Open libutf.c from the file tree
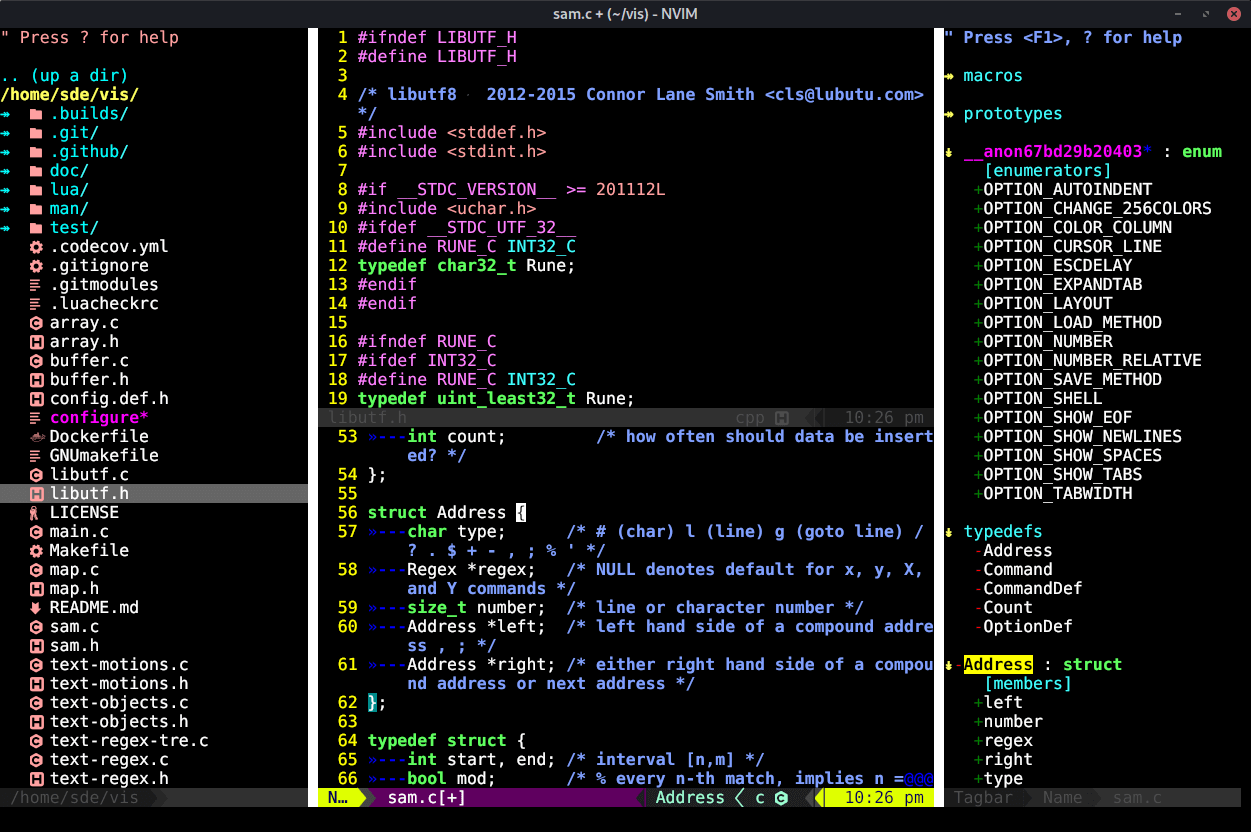 tap(89, 475)
